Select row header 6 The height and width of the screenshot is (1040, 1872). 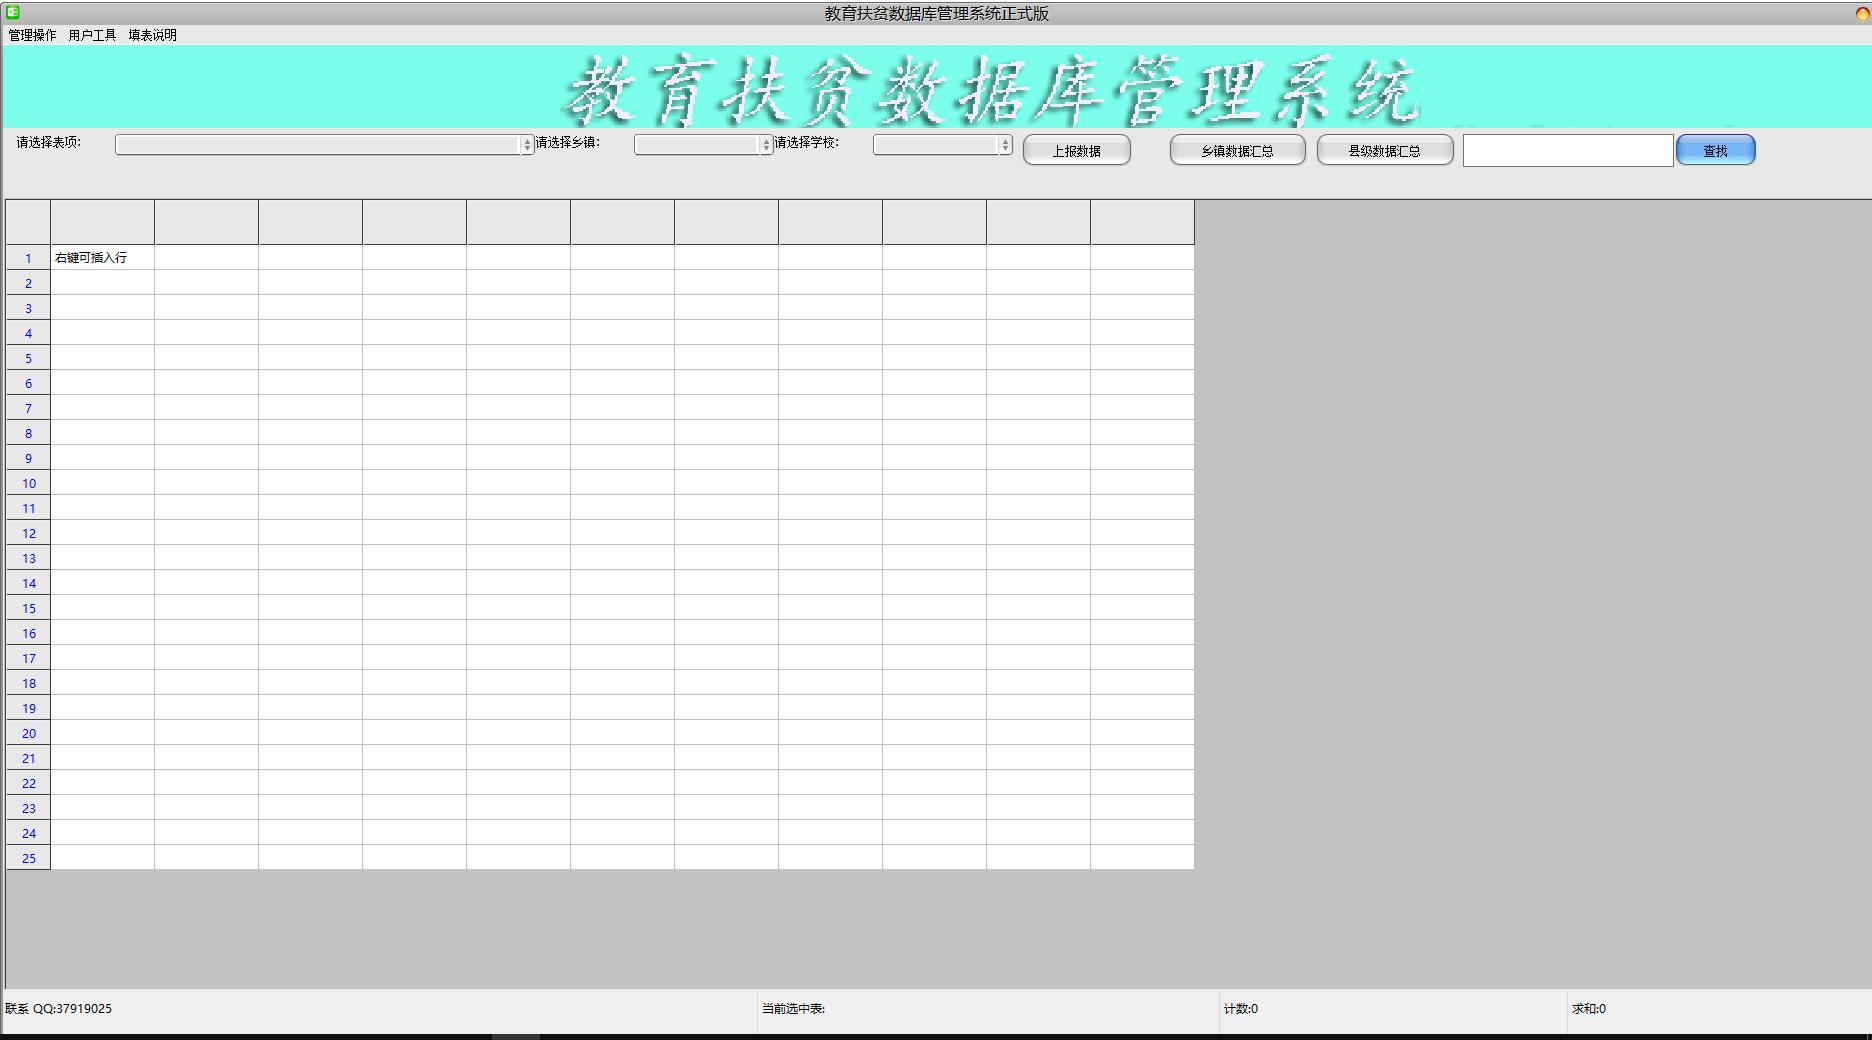(28, 383)
